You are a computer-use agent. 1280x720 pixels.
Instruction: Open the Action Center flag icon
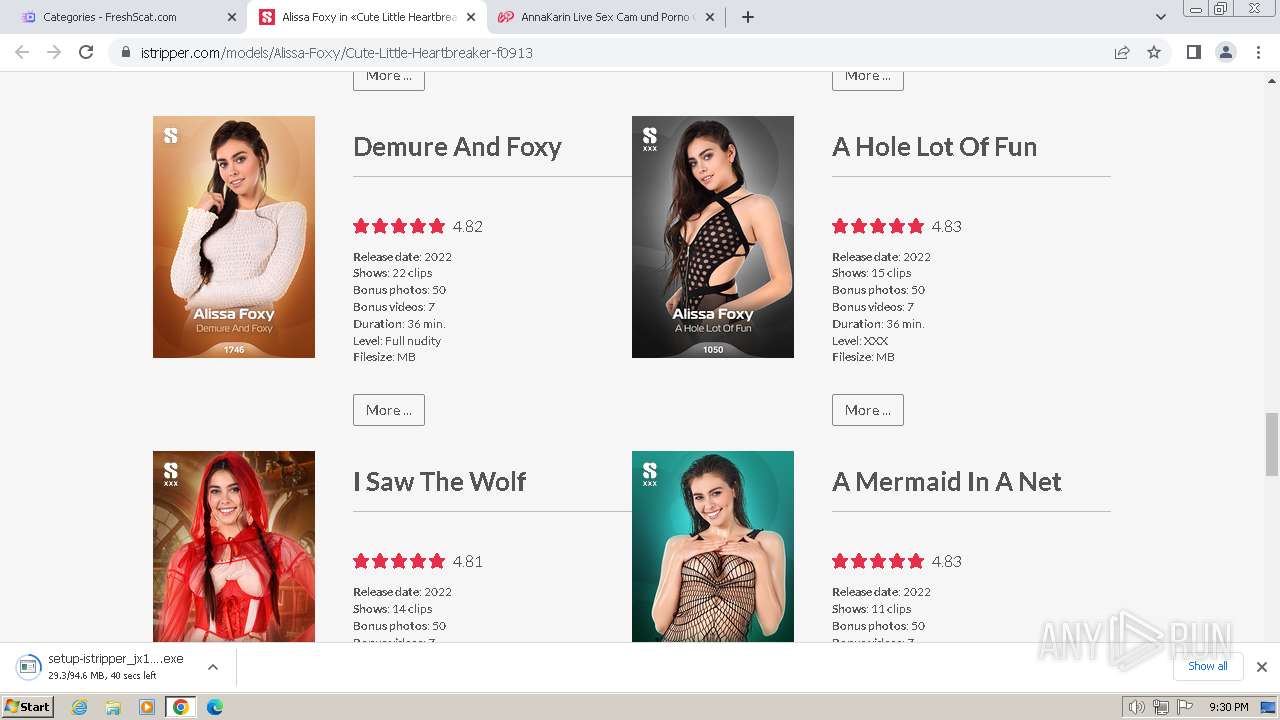tap(1185, 707)
